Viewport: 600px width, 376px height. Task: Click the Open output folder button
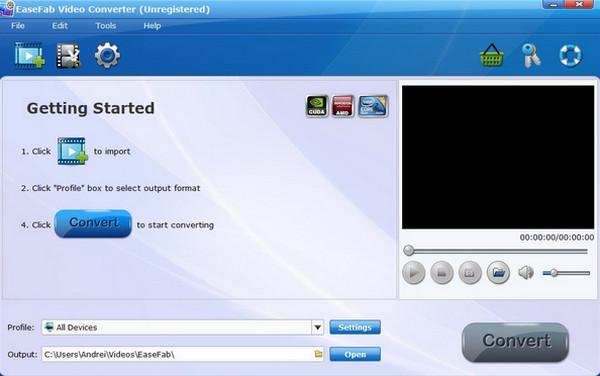(x=355, y=355)
